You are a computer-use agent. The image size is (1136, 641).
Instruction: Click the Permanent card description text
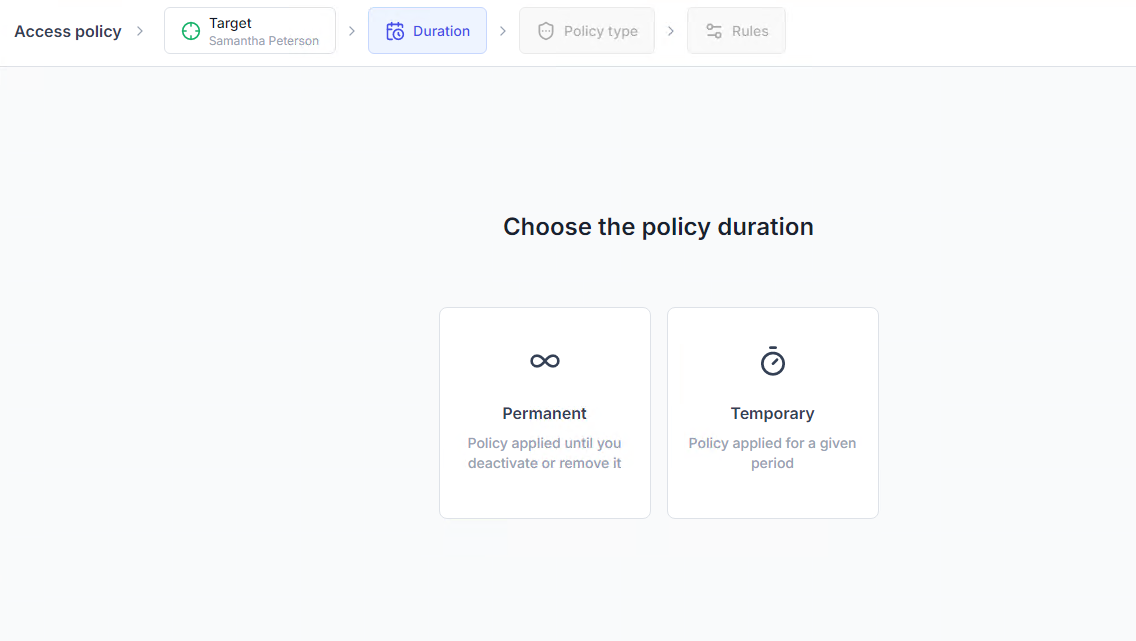pos(545,453)
